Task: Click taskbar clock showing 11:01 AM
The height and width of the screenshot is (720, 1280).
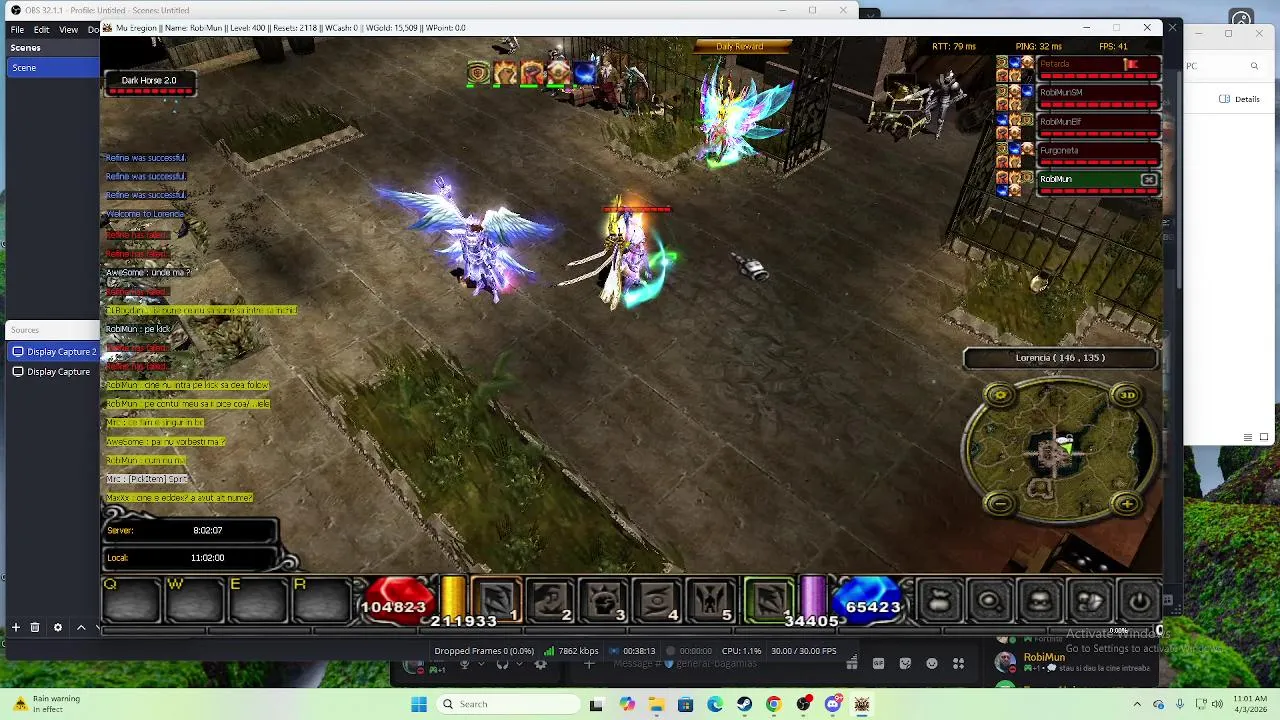Action: pos(1250,704)
